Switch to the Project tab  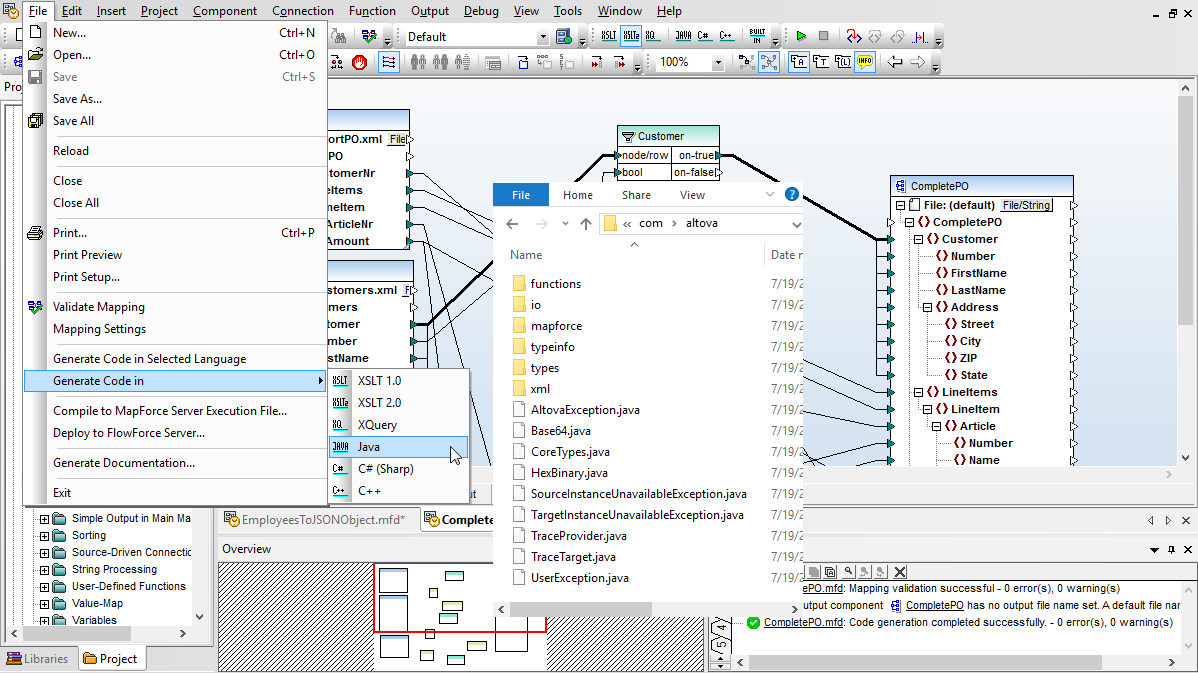(x=111, y=658)
